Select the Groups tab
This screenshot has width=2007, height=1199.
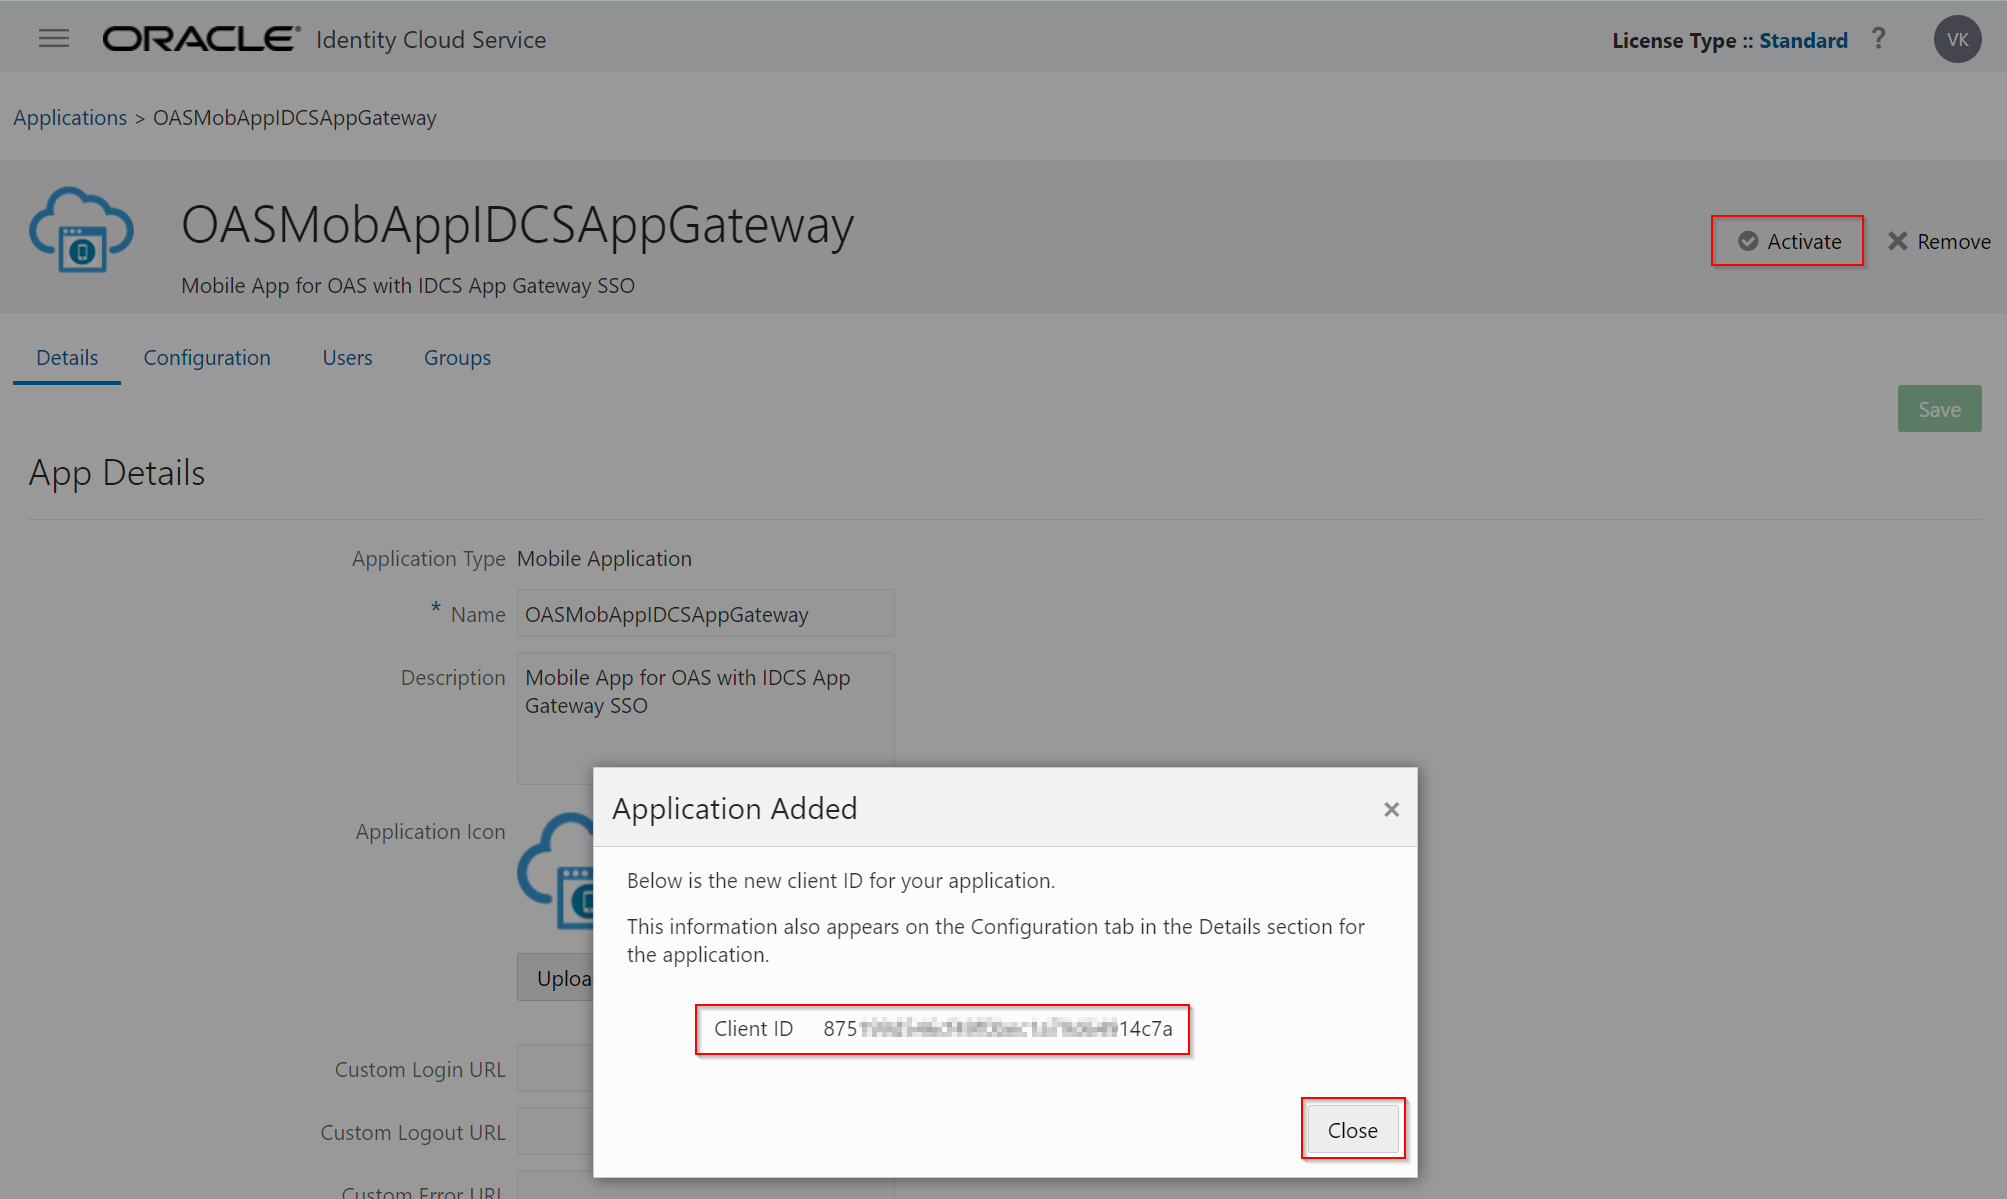[x=457, y=358]
